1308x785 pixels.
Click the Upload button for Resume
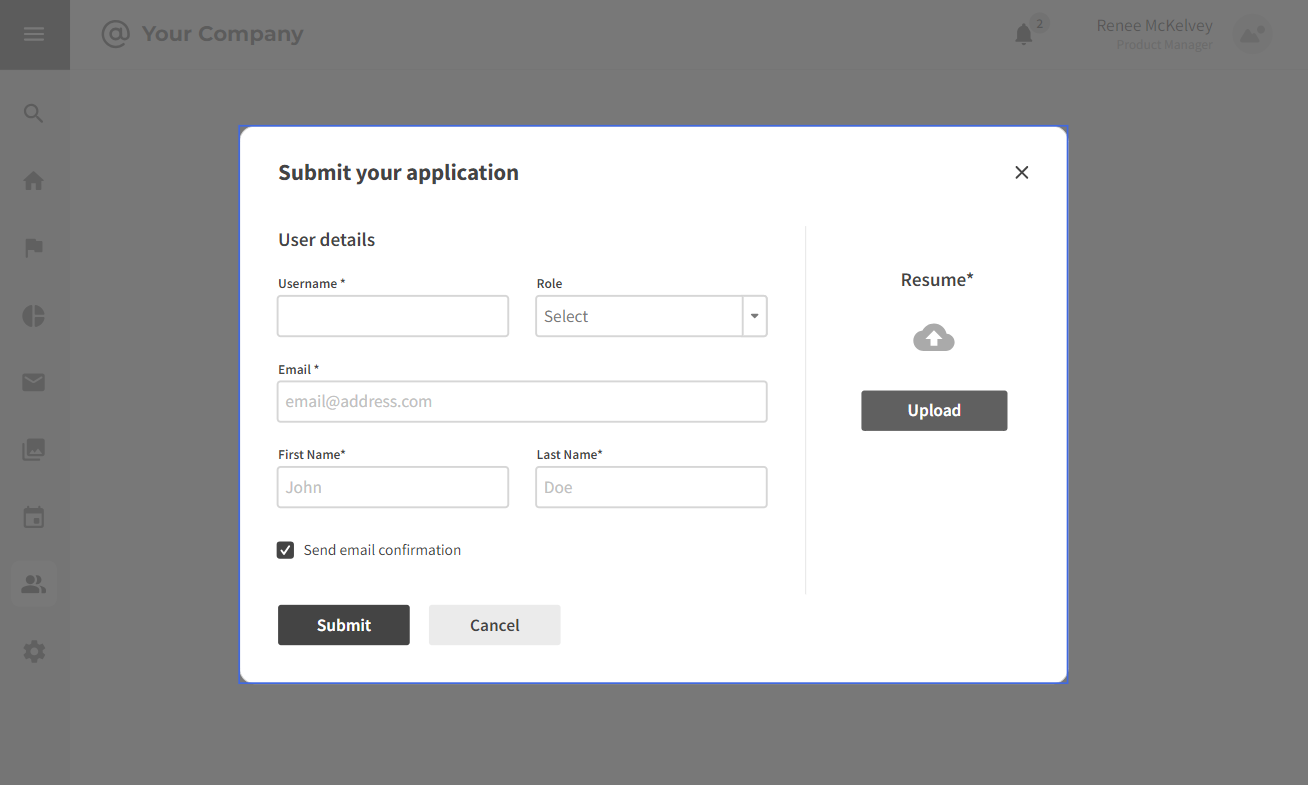933,410
